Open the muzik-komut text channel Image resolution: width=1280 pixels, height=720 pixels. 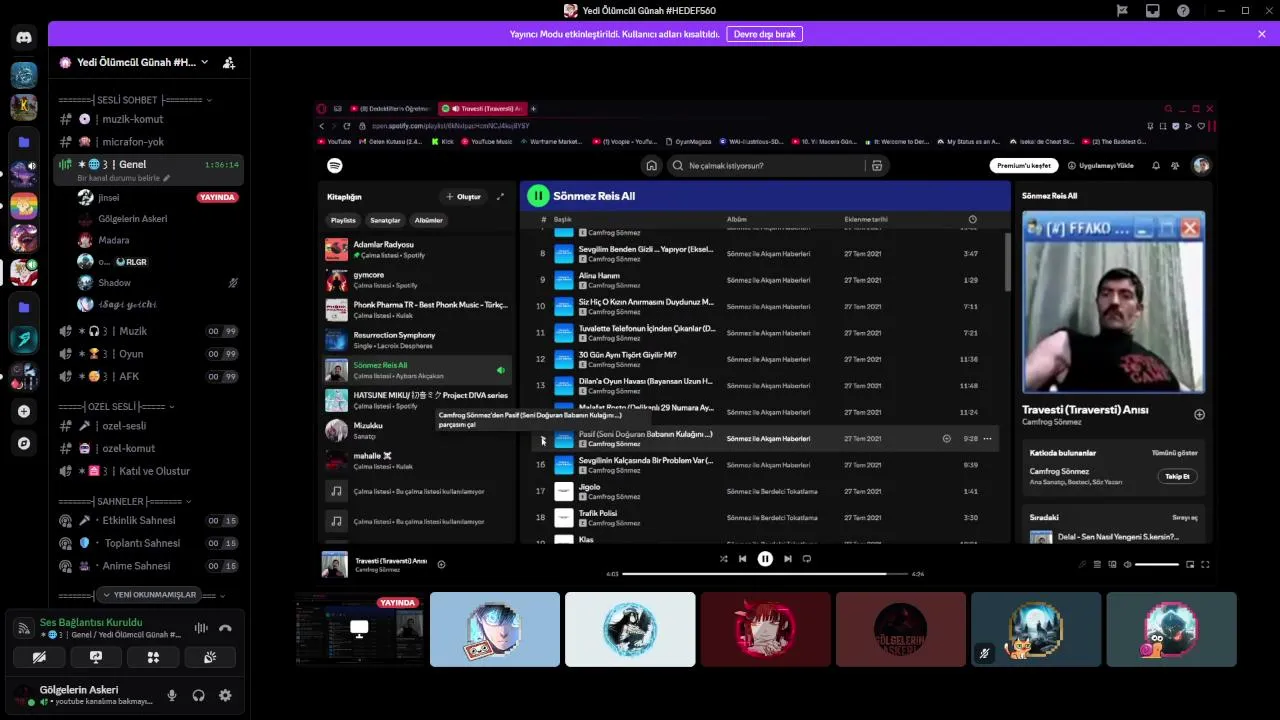click(x=148, y=119)
